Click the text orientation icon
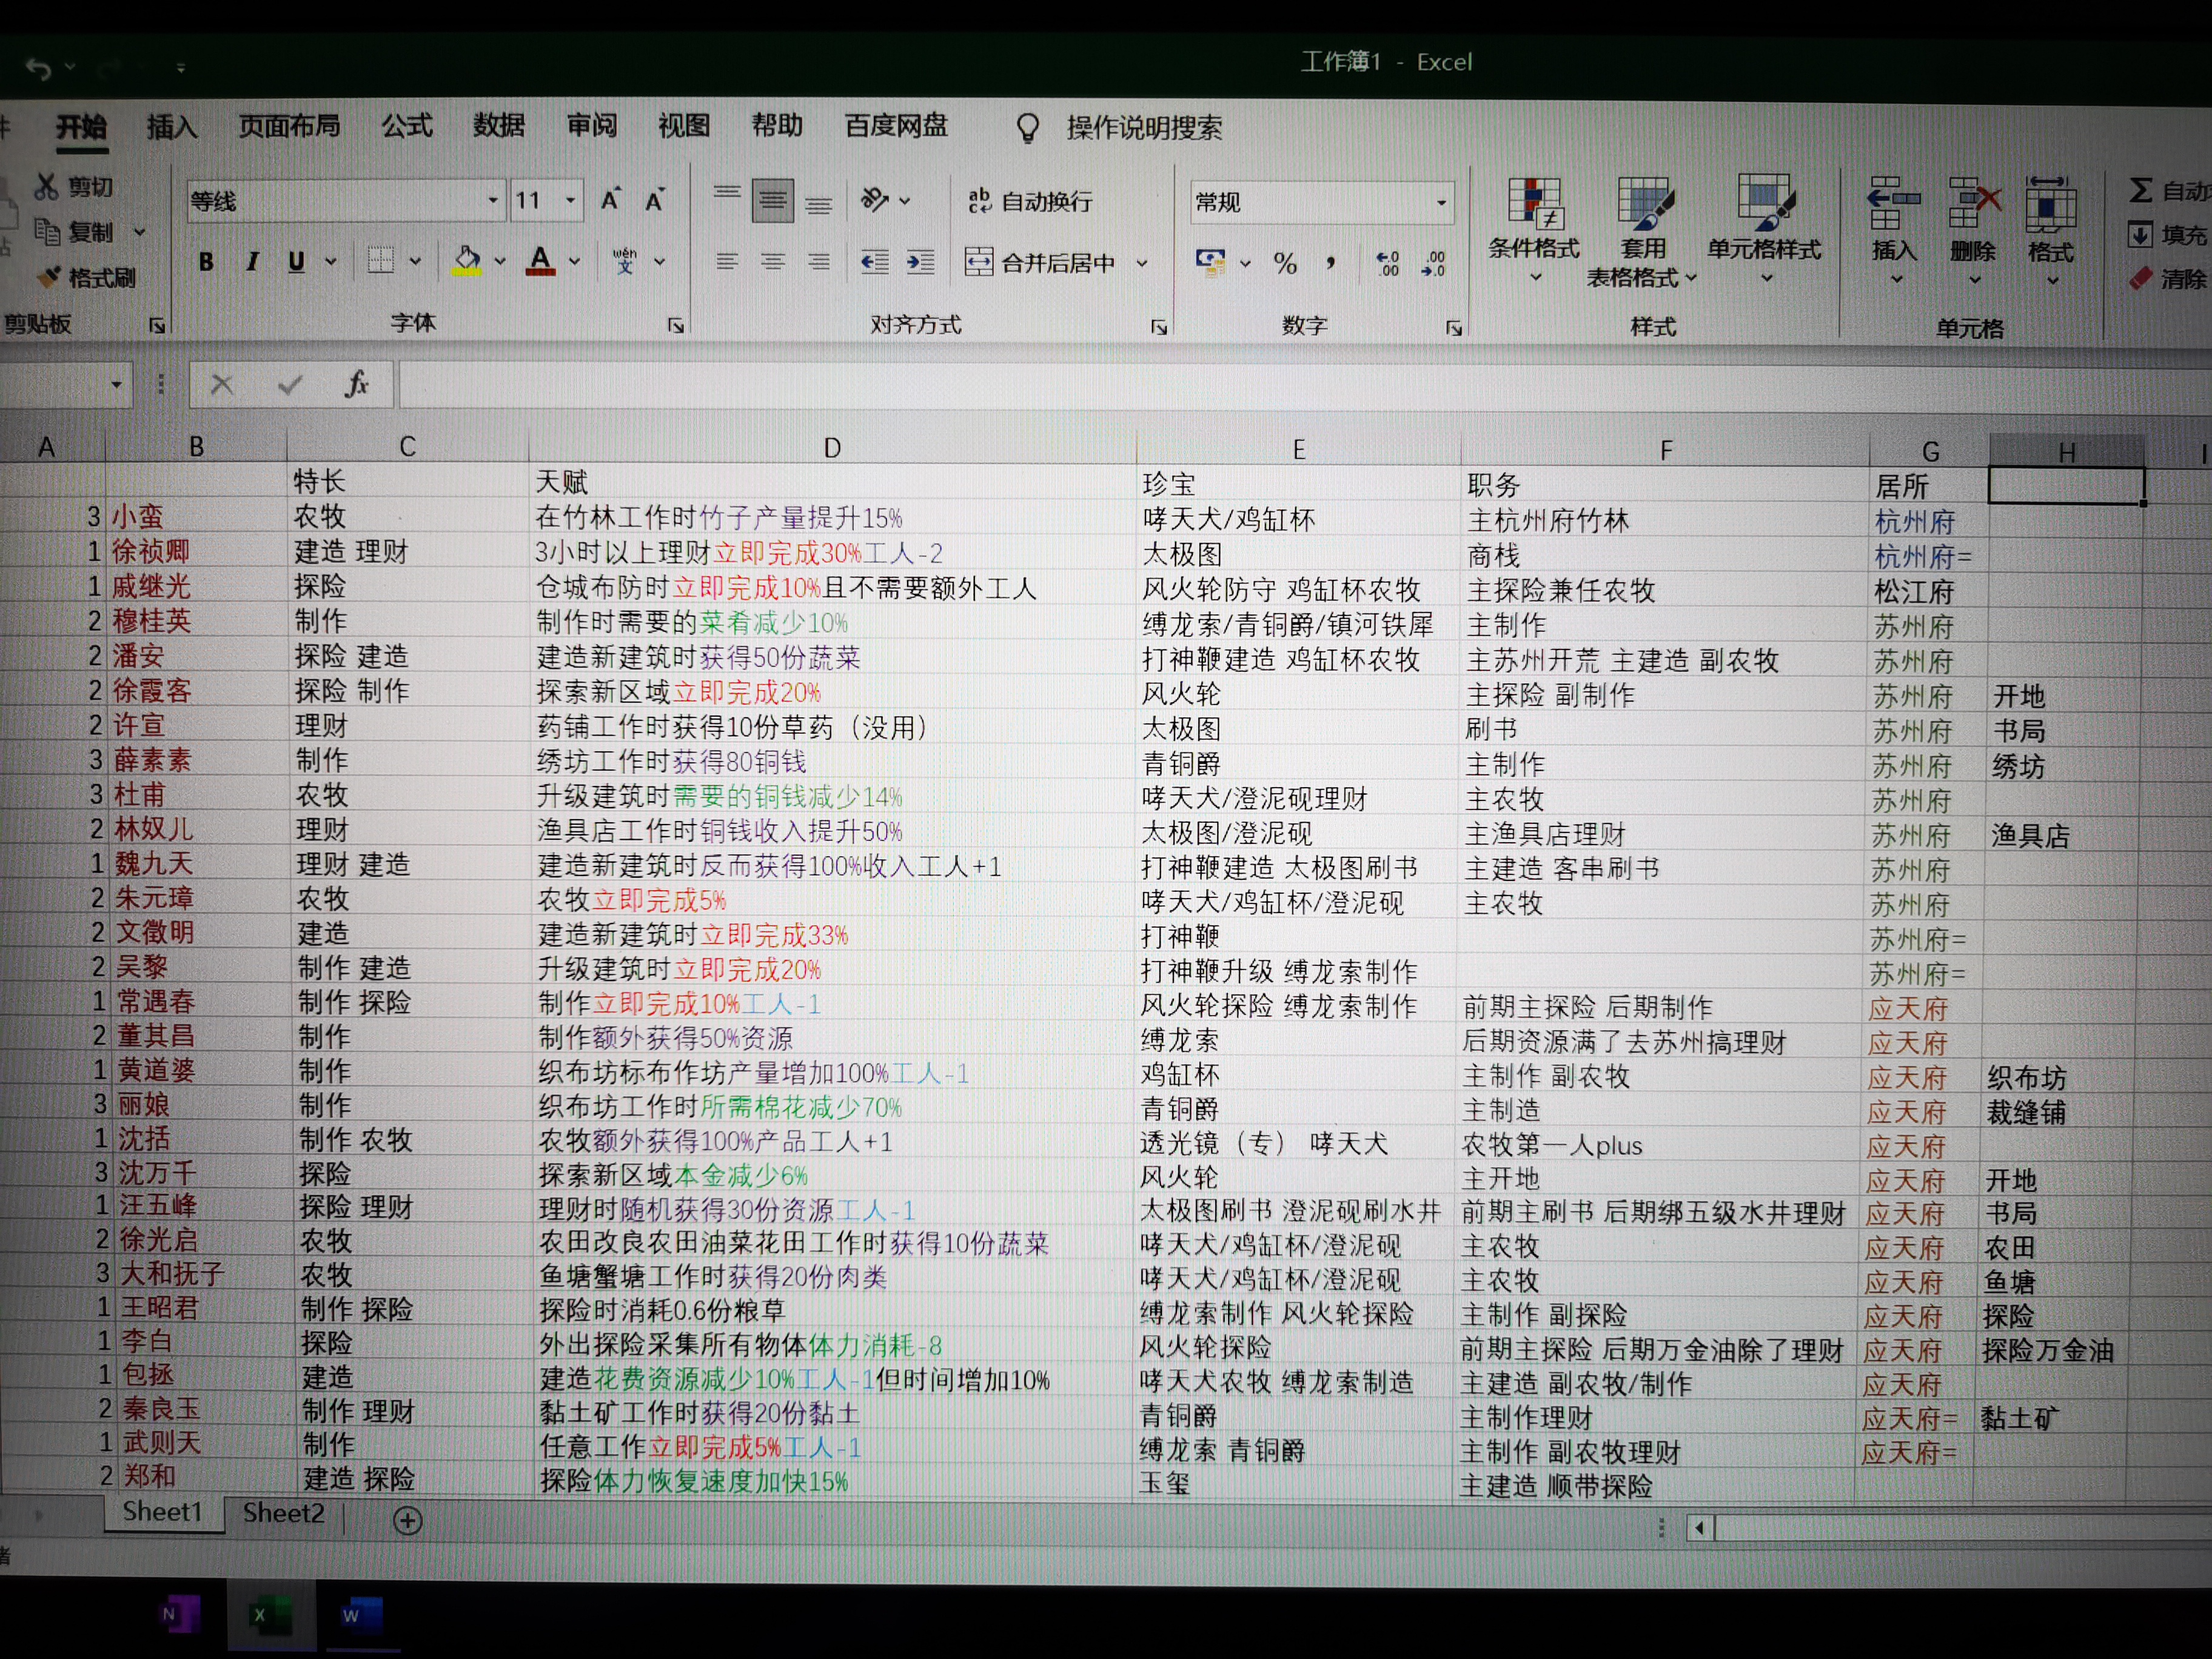Image resolution: width=2212 pixels, height=1659 pixels. tap(875, 200)
